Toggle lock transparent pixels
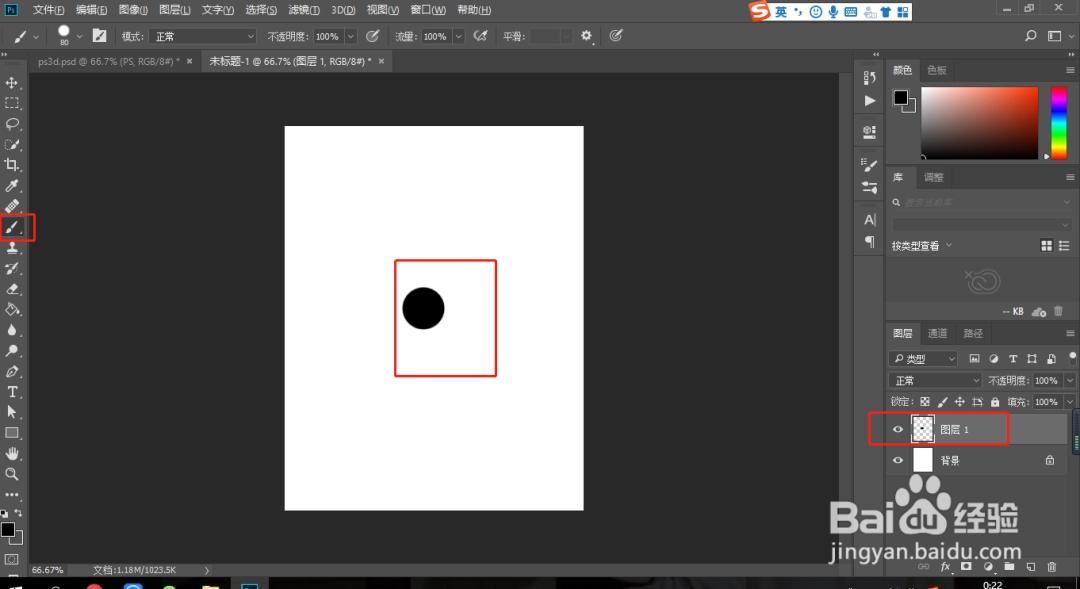The width and height of the screenshot is (1080, 589). pos(925,402)
